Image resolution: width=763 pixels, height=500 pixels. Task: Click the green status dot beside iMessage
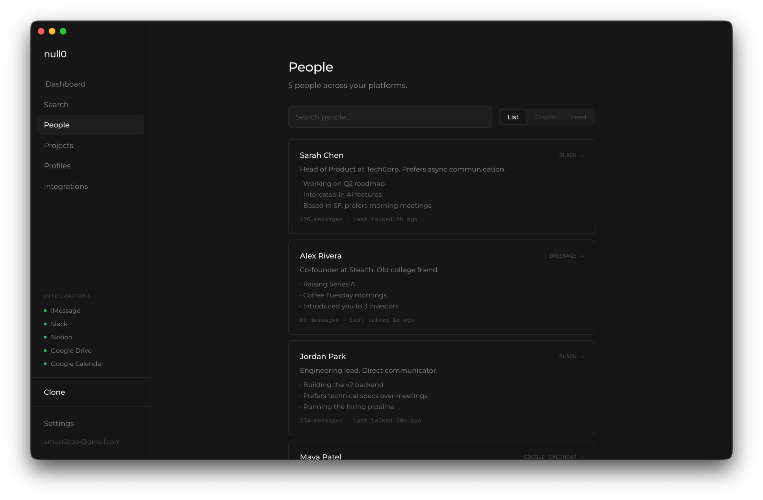tap(45, 310)
